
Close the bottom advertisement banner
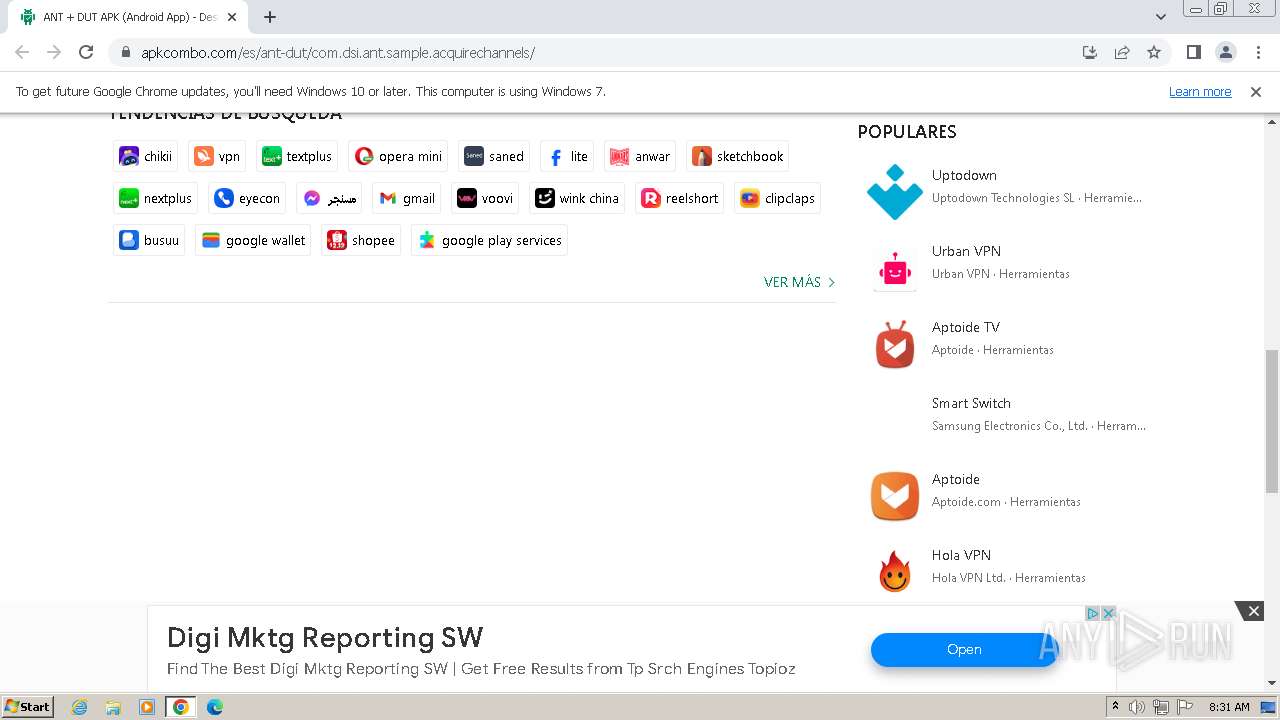tap(1253, 611)
